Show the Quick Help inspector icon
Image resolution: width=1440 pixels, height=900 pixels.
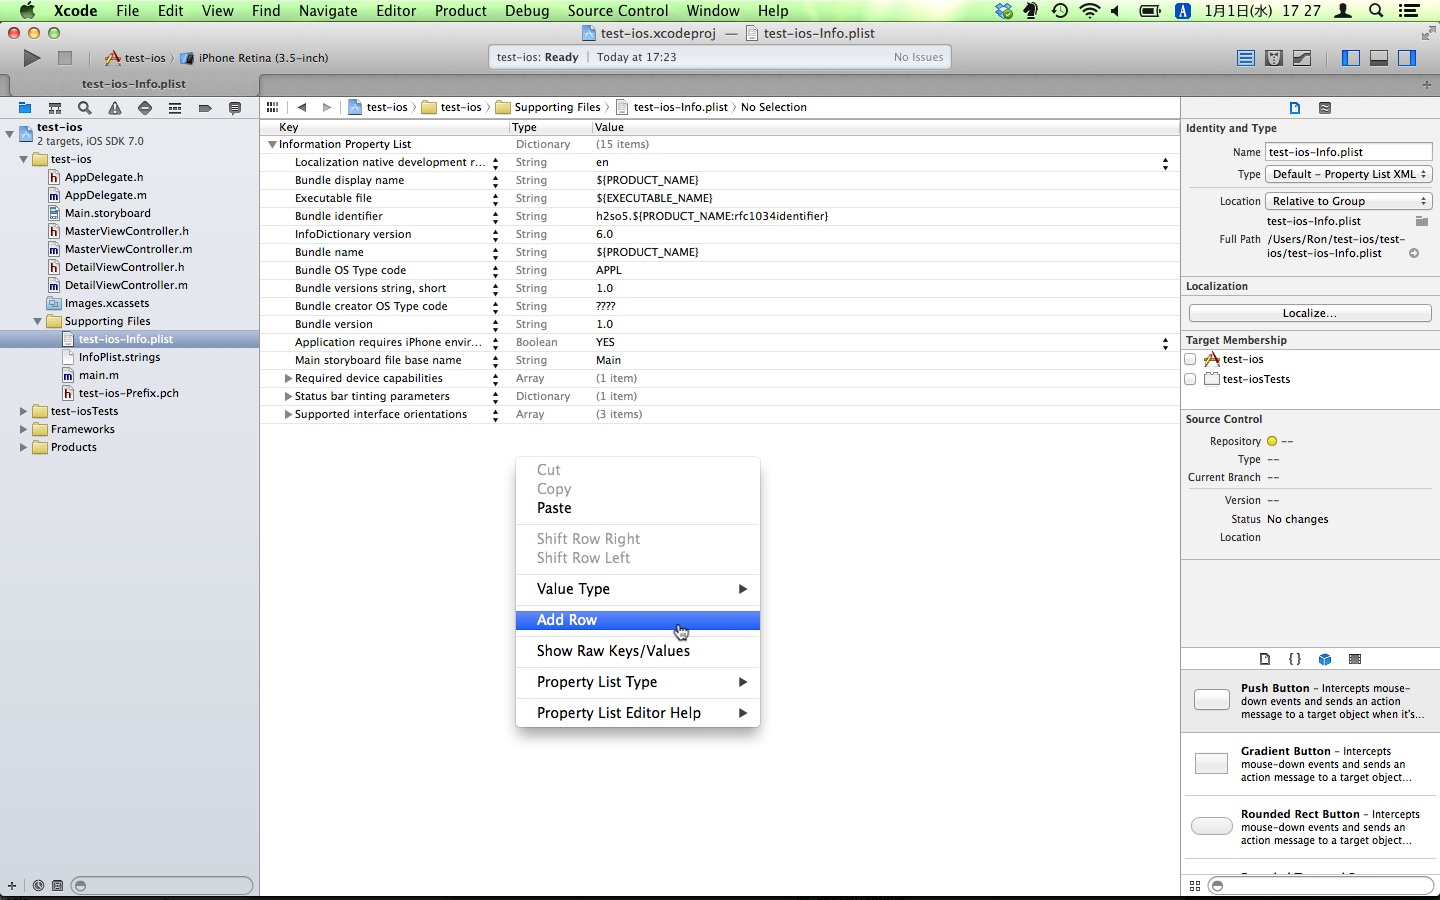coord(1325,108)
